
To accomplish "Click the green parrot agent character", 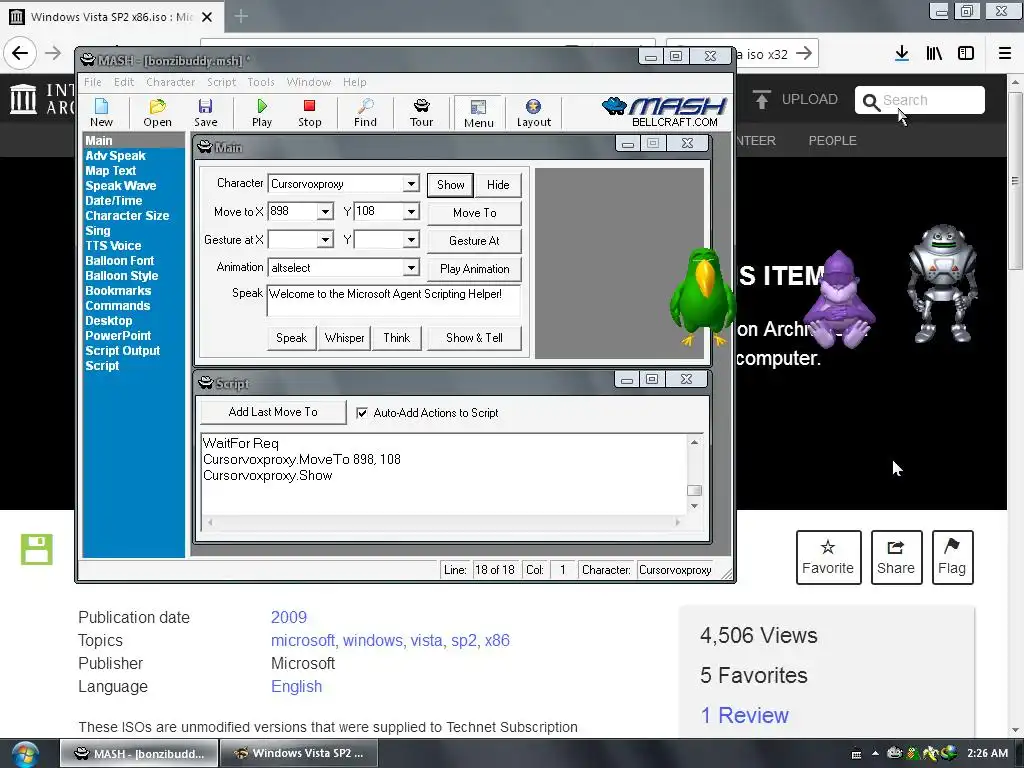I will pyautogui.click(x=702, y=297).
